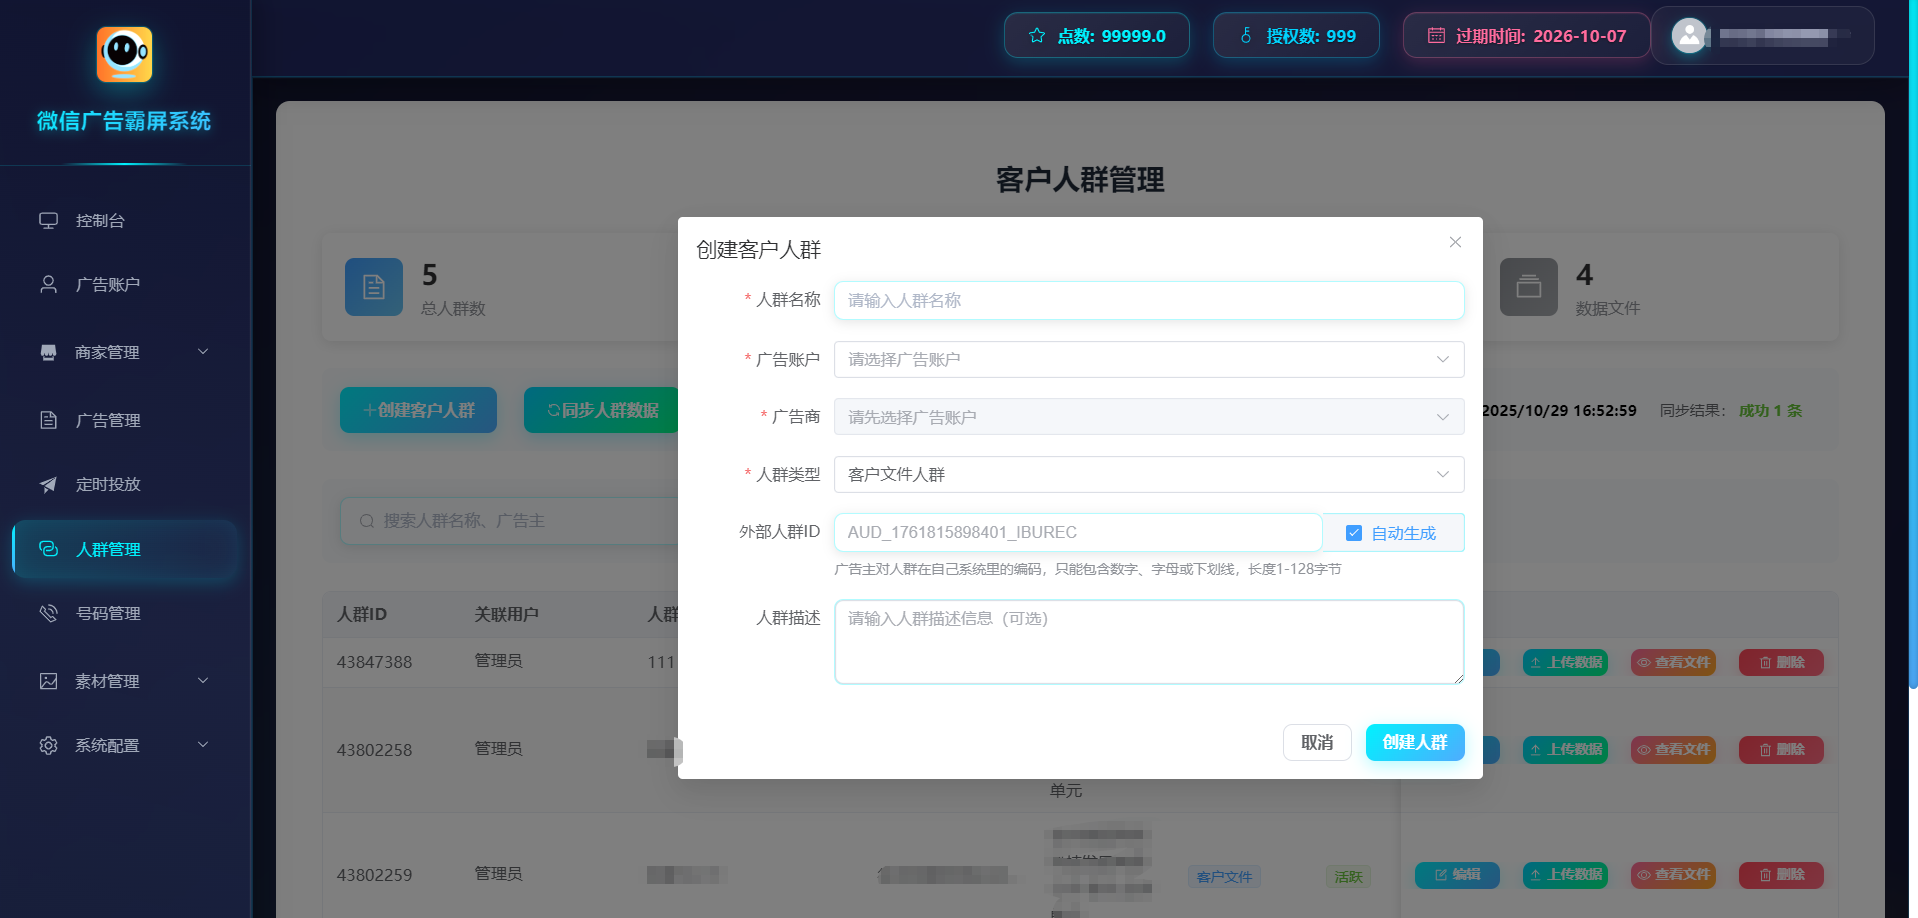Open 广告管理 in sidebar
Viewport: 1918px width, 918px height.
(x=108, y=421)
